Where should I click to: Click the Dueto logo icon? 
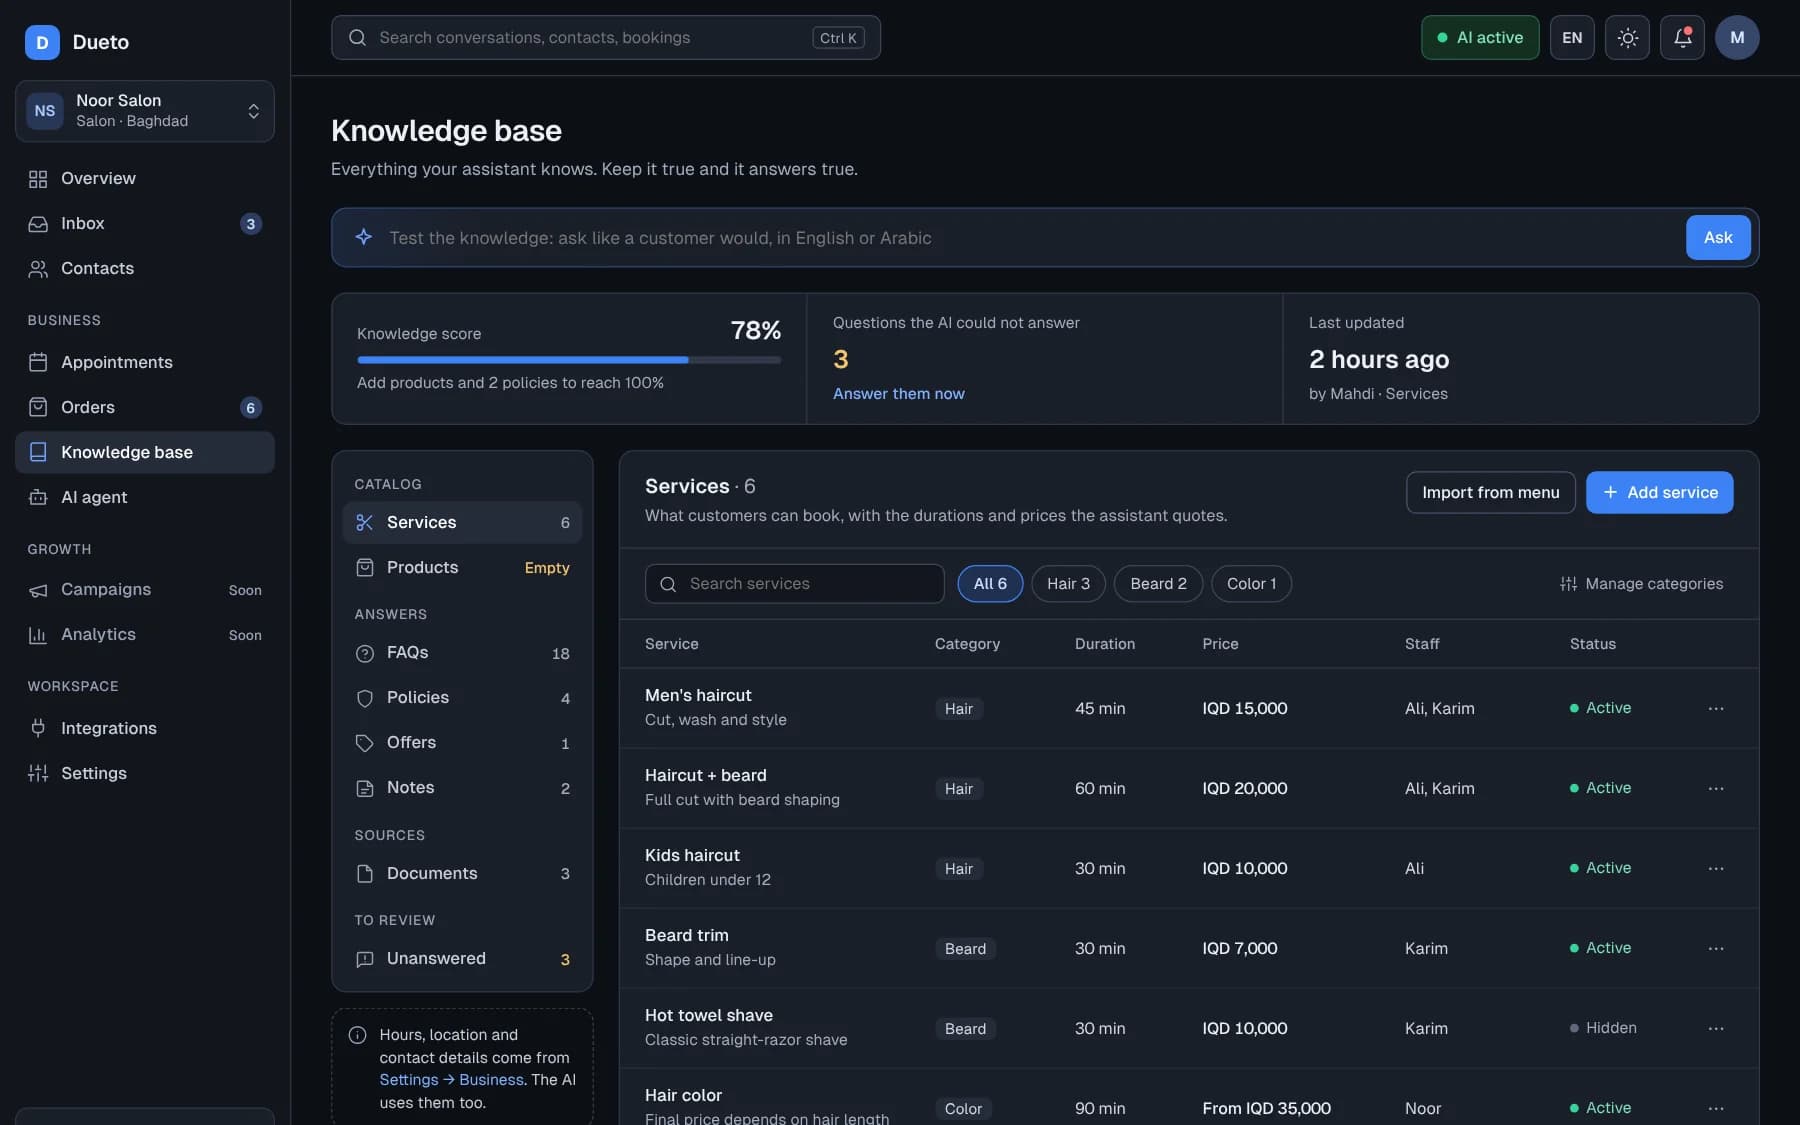pyautogui.click(x=42, y=42)
